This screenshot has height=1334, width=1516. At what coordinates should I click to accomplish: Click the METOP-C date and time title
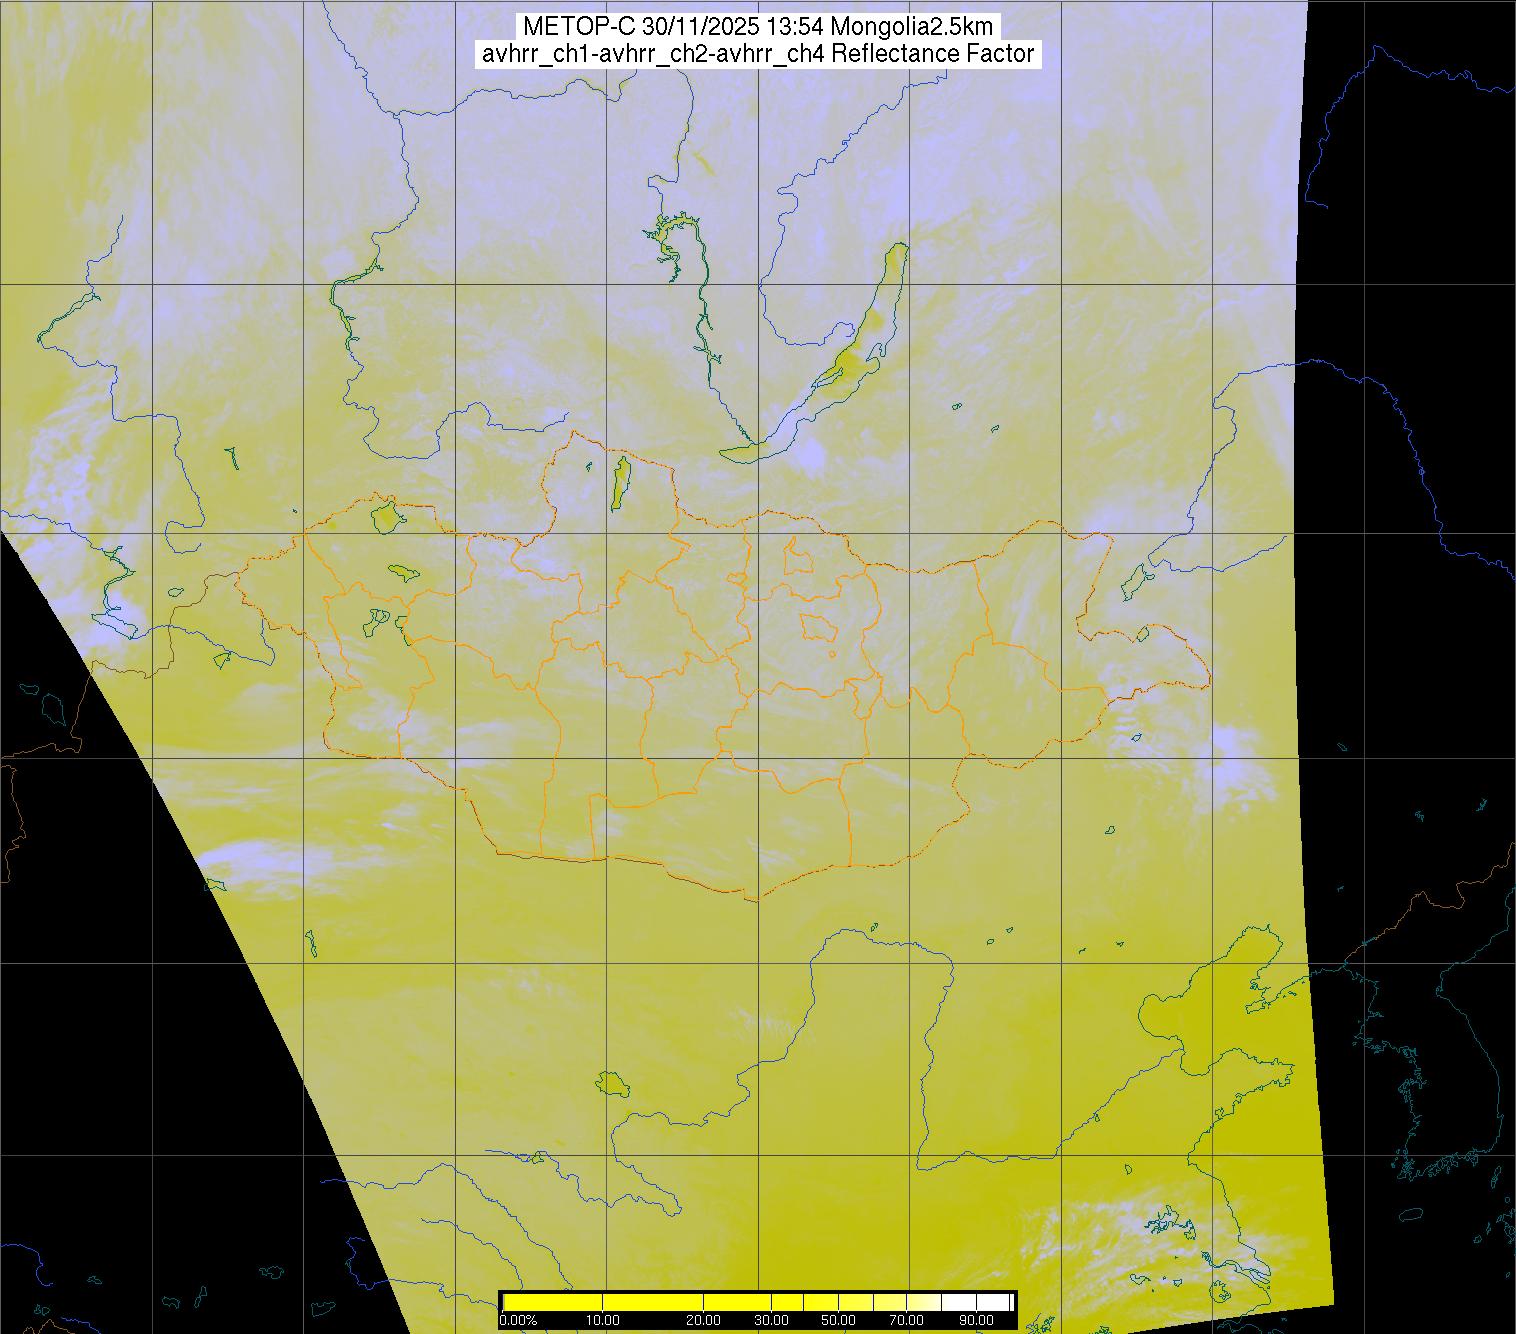click(x=757, y=27)
